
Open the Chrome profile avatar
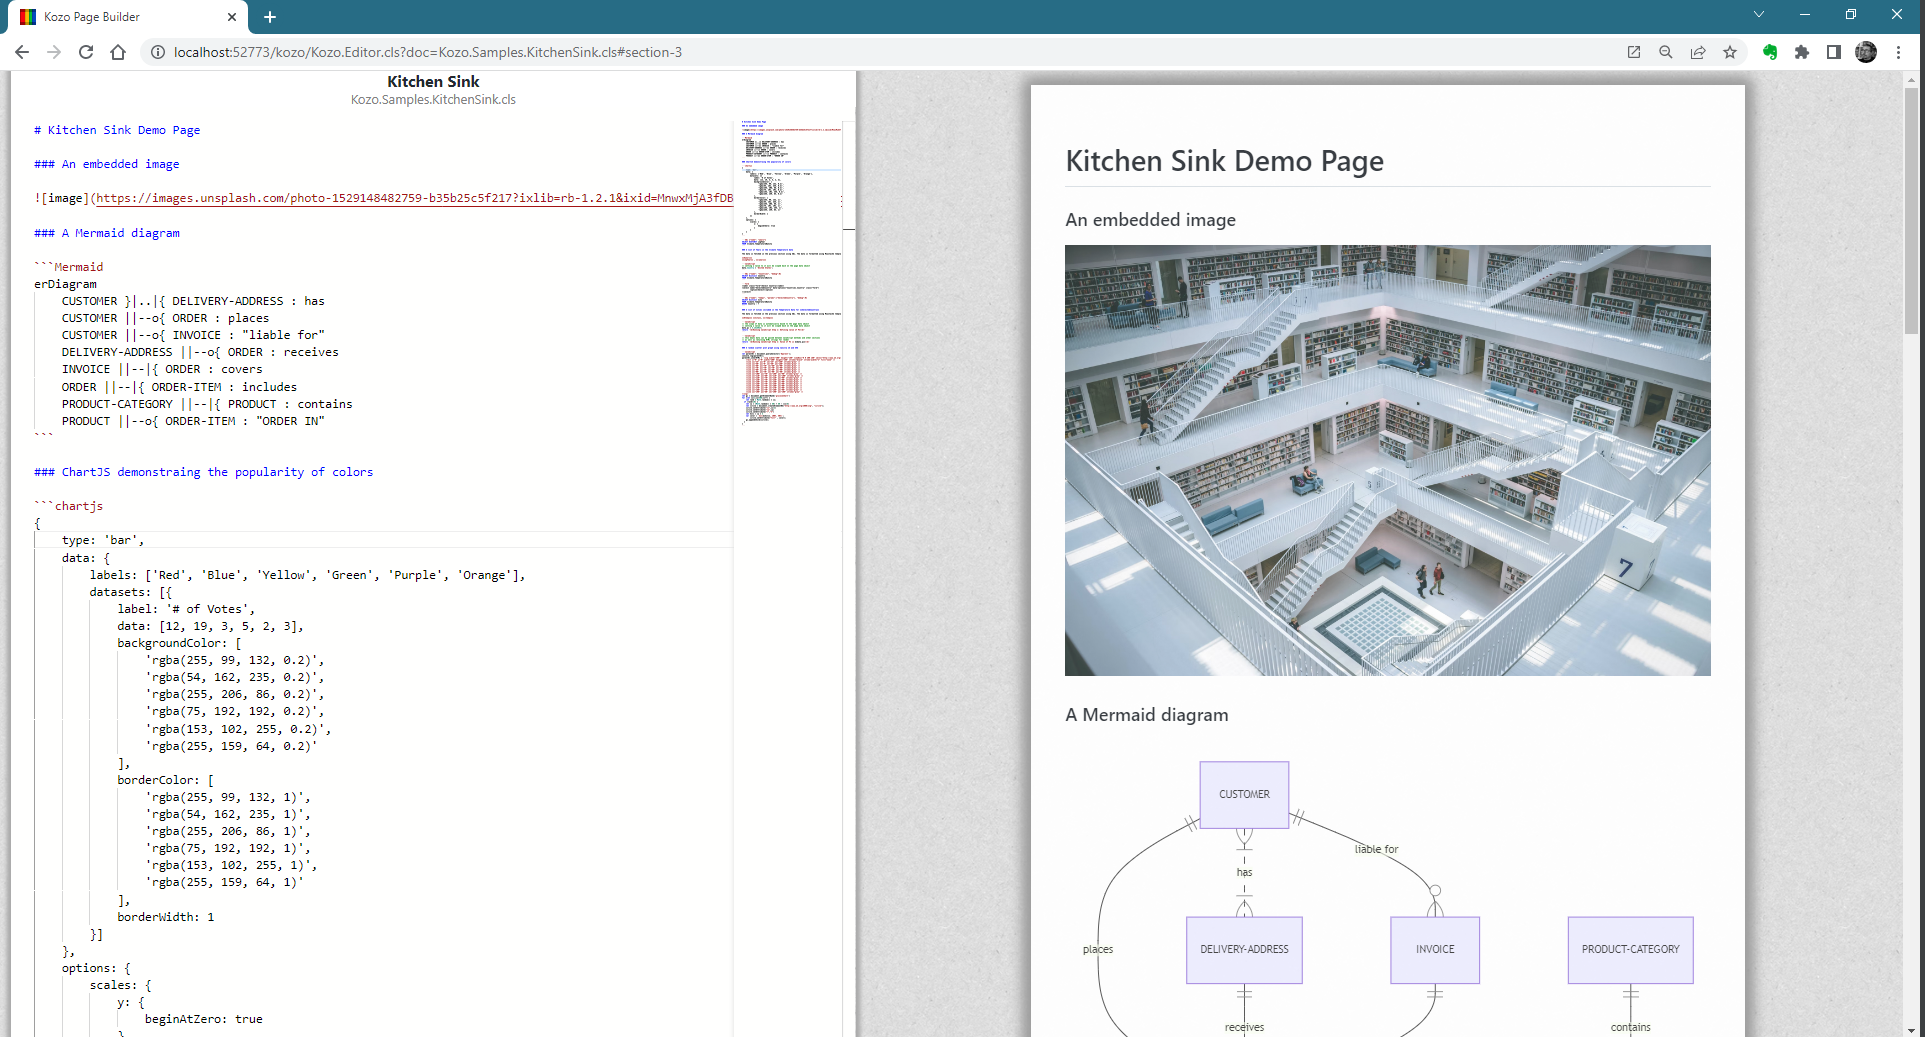tap(1866, 52)
